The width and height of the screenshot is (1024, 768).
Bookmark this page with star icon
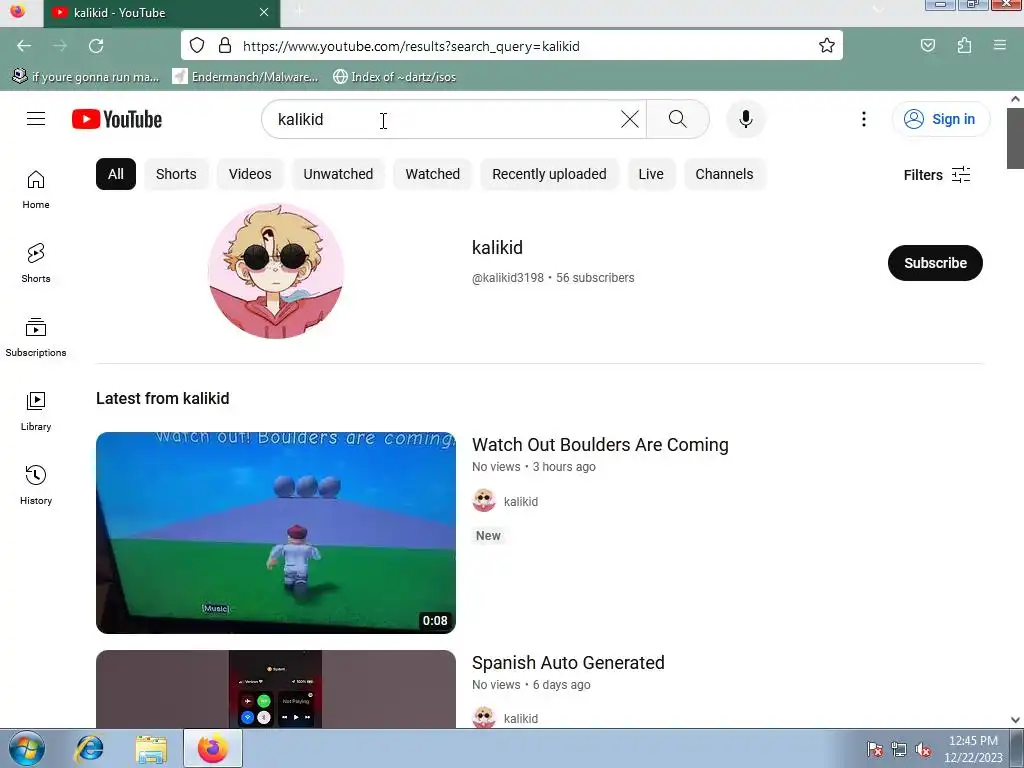826,46
